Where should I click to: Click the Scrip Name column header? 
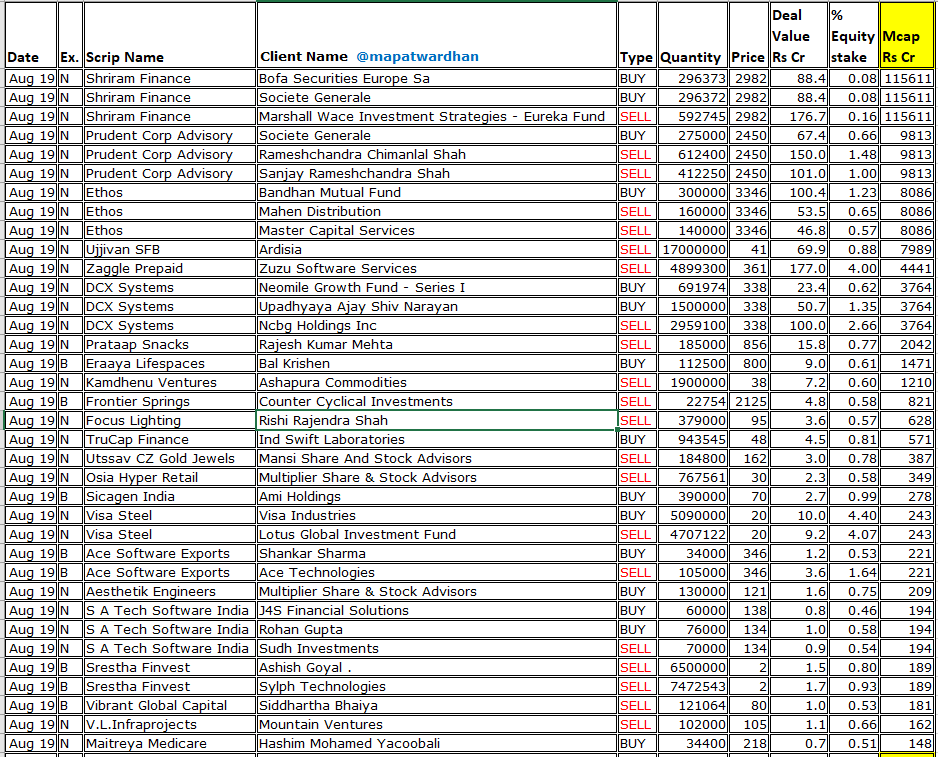point(170,35)
